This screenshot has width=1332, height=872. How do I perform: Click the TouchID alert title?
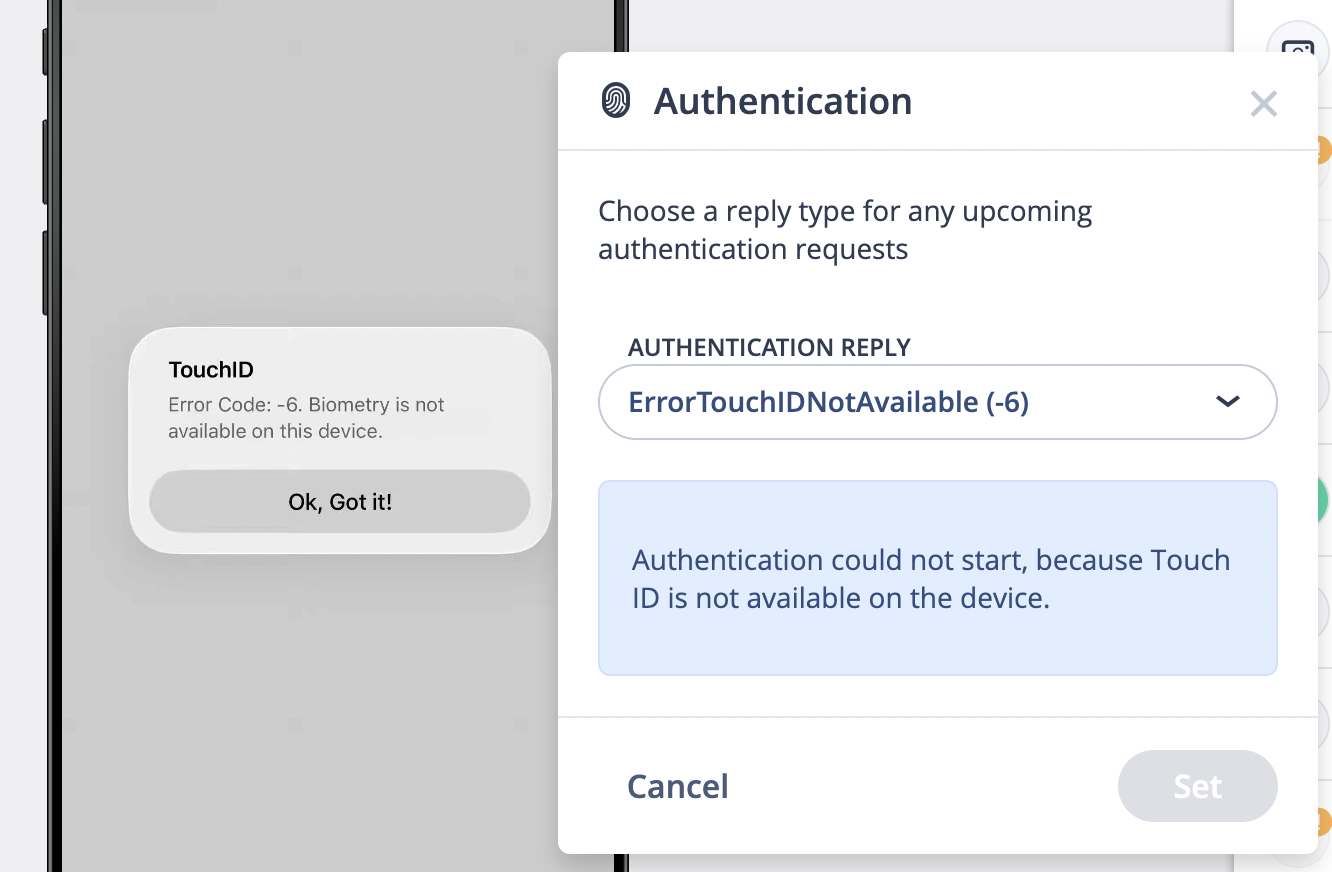211,370
